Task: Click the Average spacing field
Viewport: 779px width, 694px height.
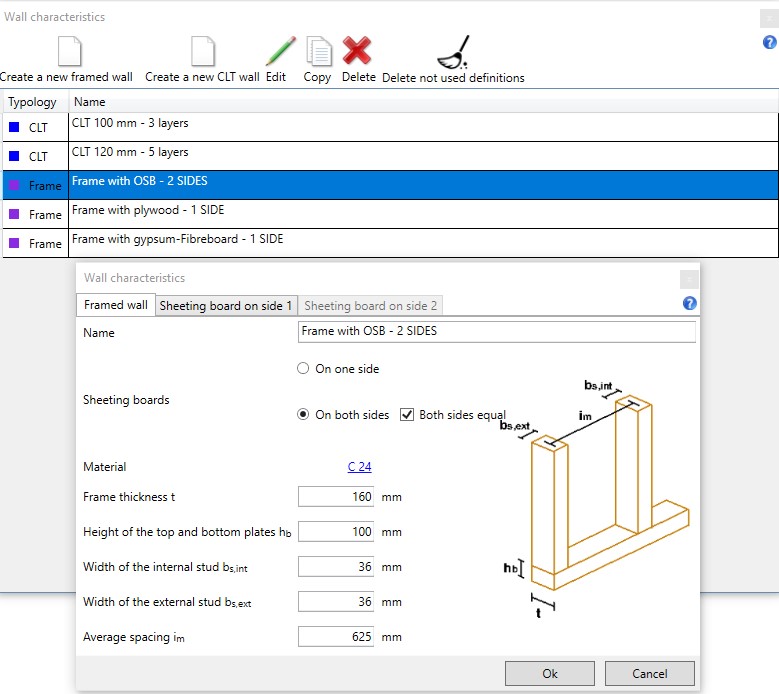Action: (336, 636)
